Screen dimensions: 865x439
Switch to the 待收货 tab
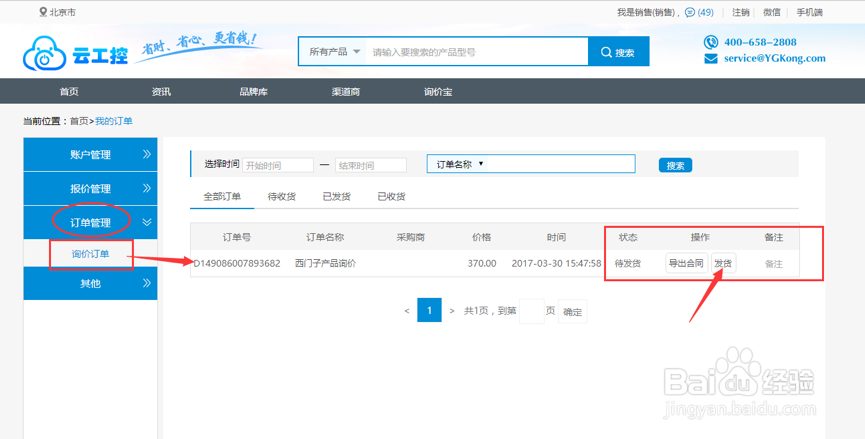(x=282, y=196)
